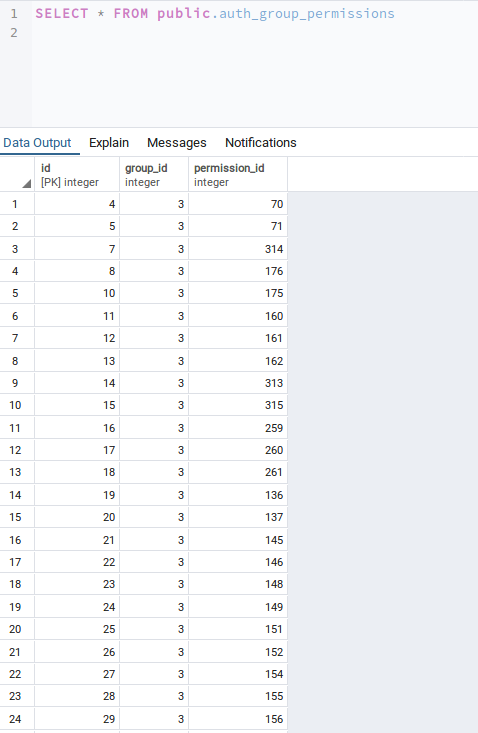Open the Data Output tab
The image size is (478, 733).
[x=37, y=143]
